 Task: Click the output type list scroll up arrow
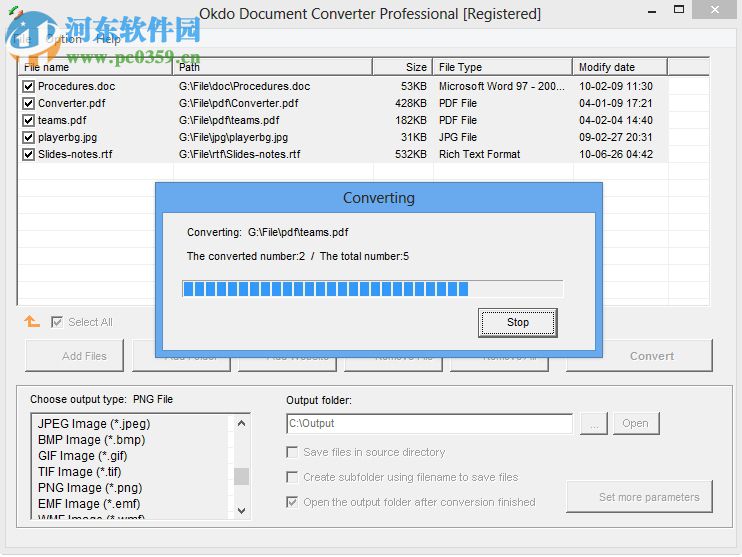pos(241,423)
